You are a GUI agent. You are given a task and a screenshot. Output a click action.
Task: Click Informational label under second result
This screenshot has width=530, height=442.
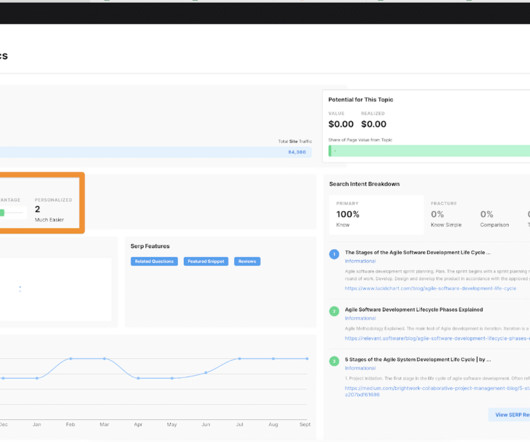point(360,318)
